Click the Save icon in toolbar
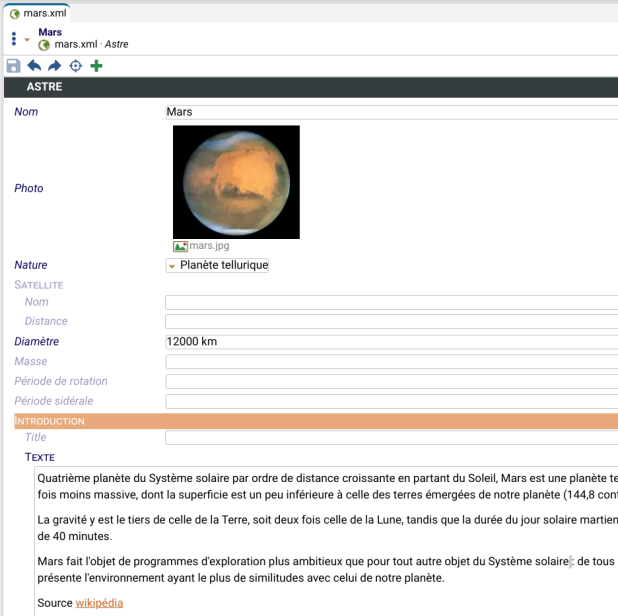 coord(13,66)
